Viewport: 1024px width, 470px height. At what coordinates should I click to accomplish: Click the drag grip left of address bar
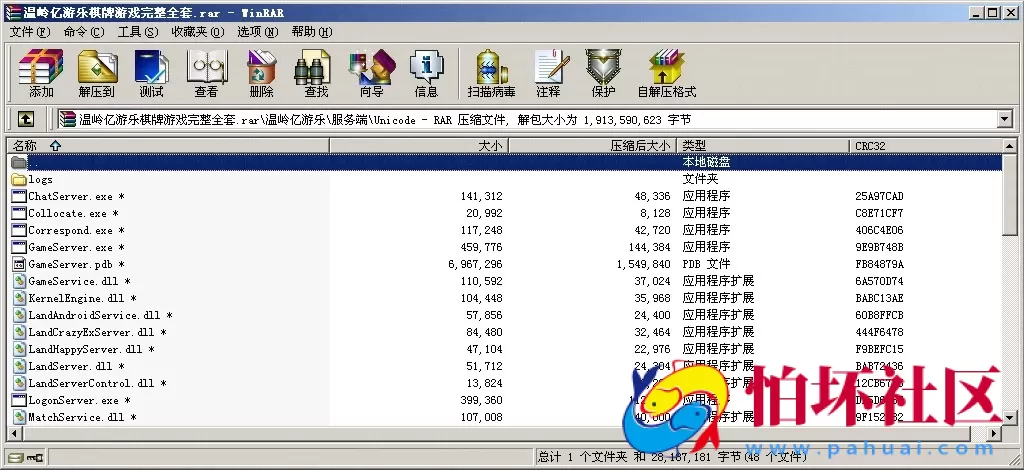pyautogui.click(x=50, y=119)
